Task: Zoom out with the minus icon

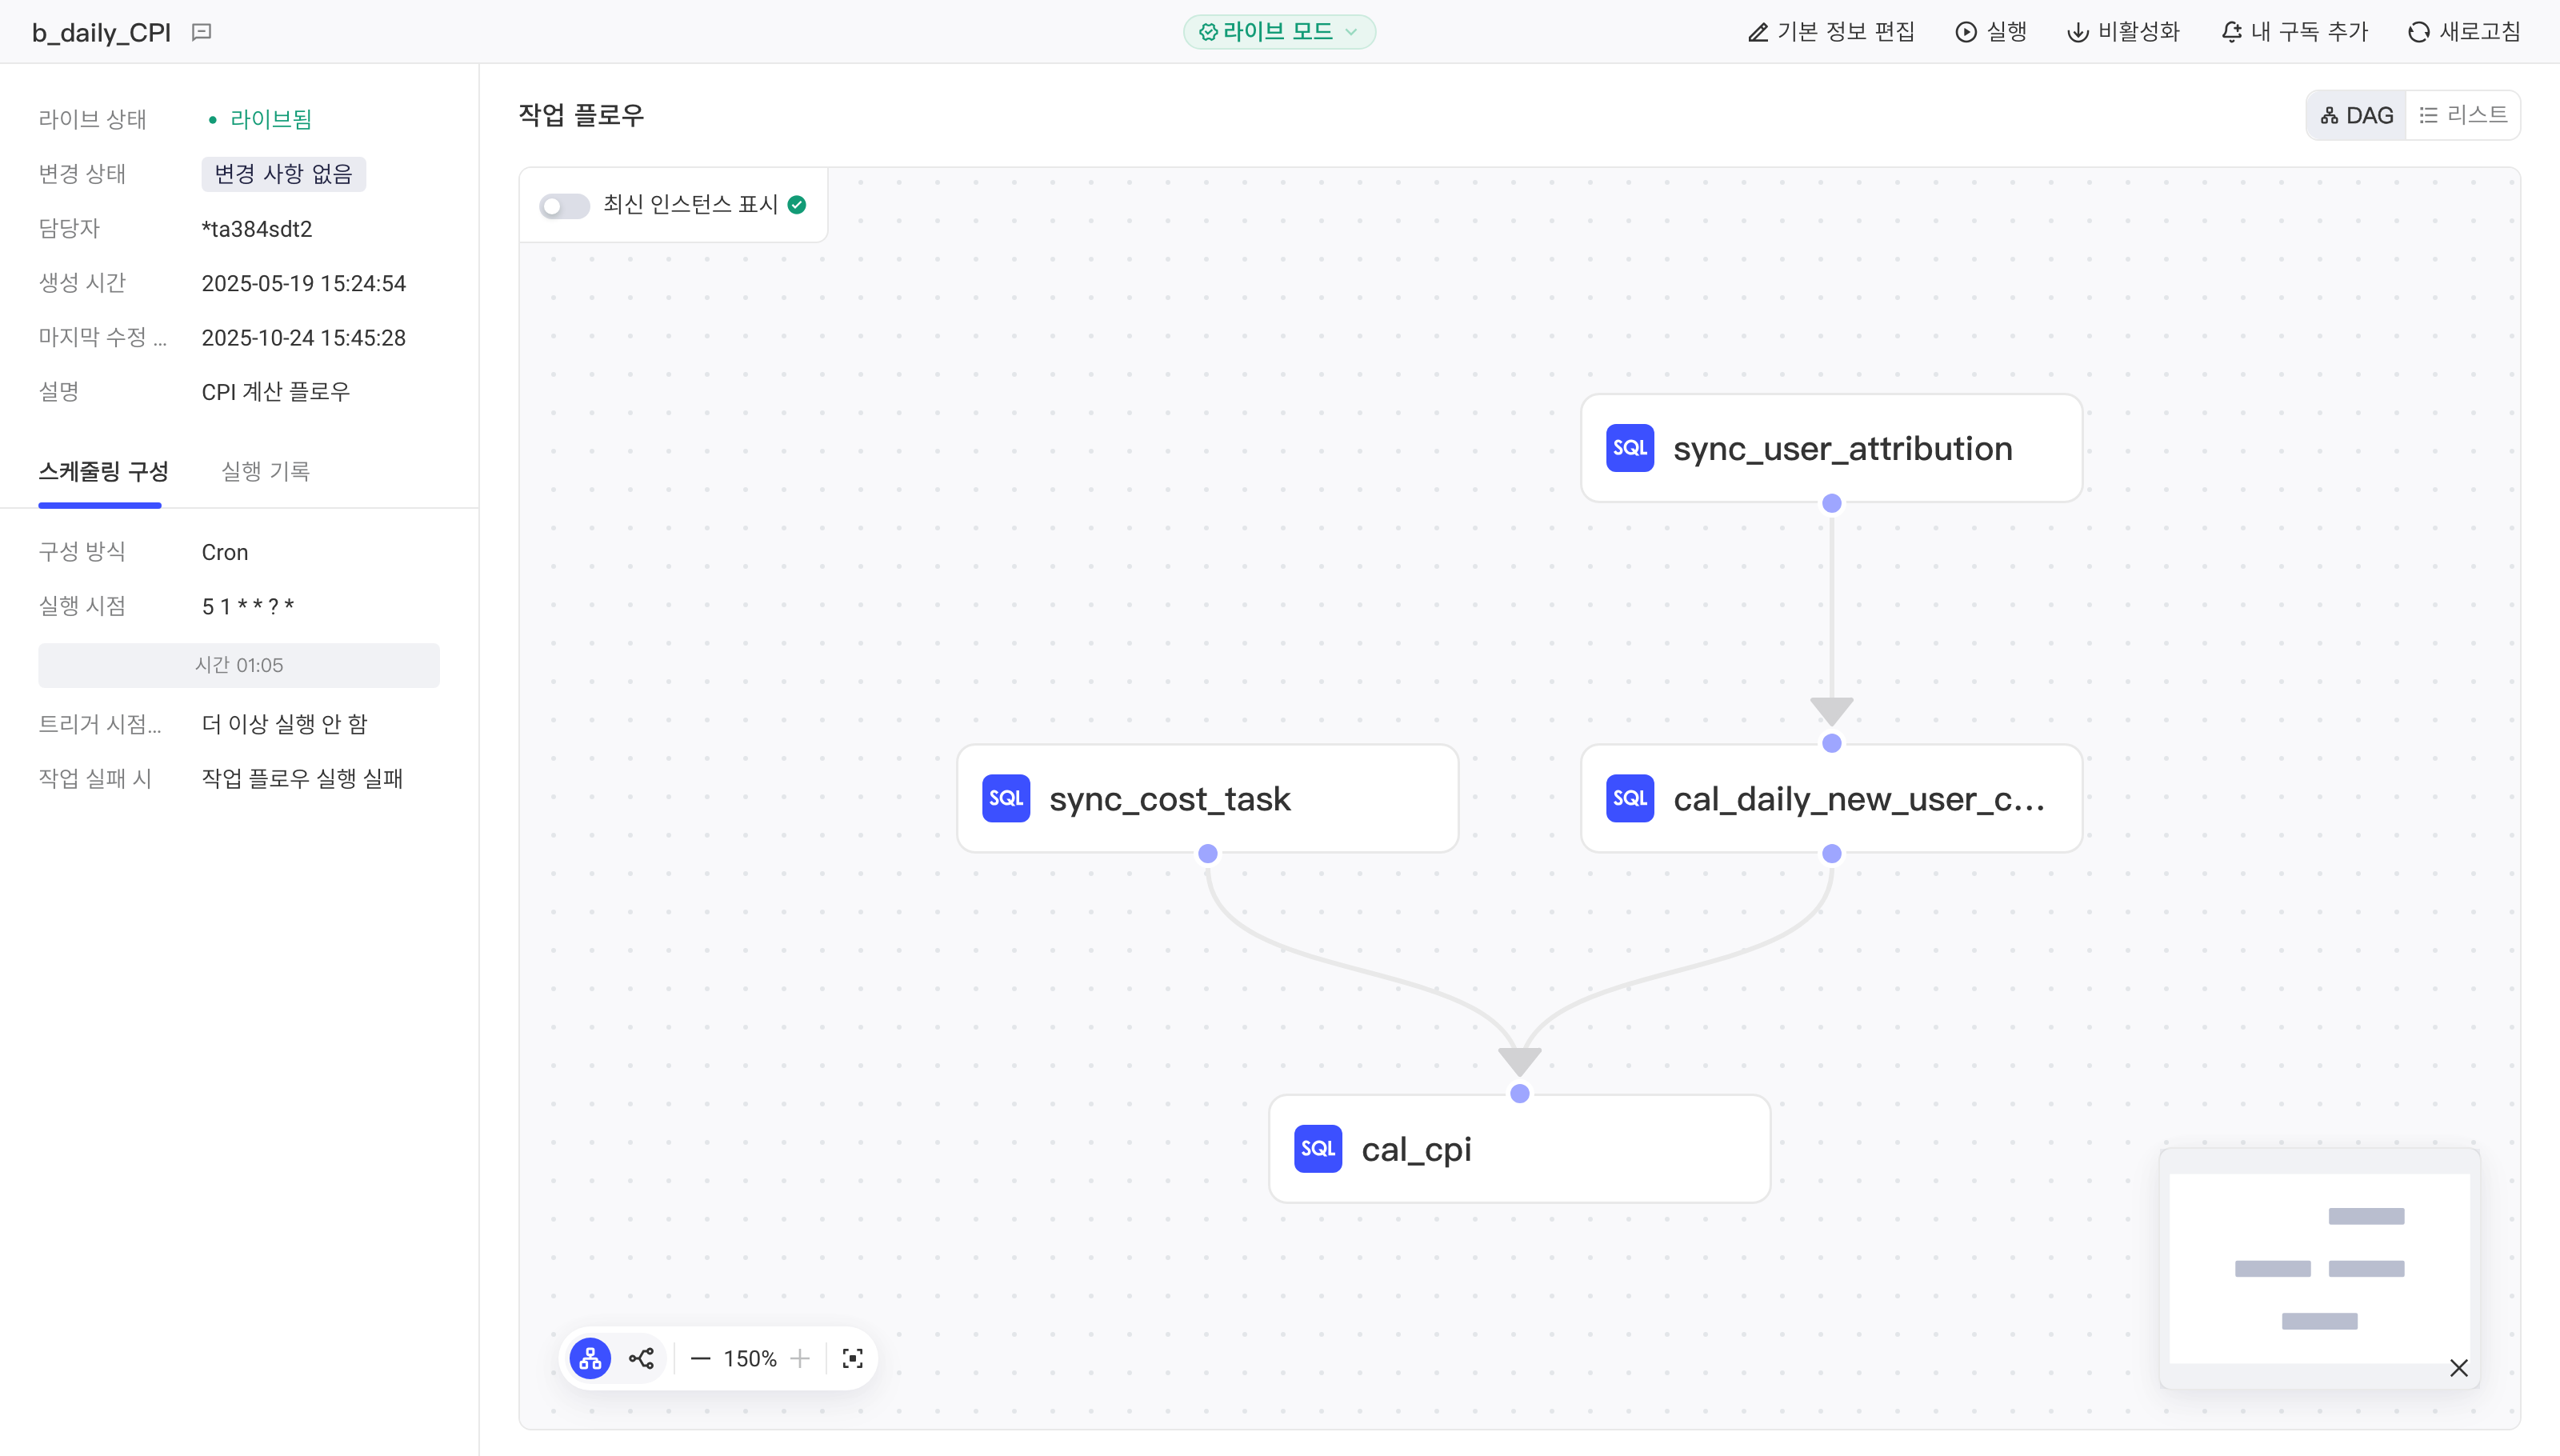Action: [x=700, y=1358]
